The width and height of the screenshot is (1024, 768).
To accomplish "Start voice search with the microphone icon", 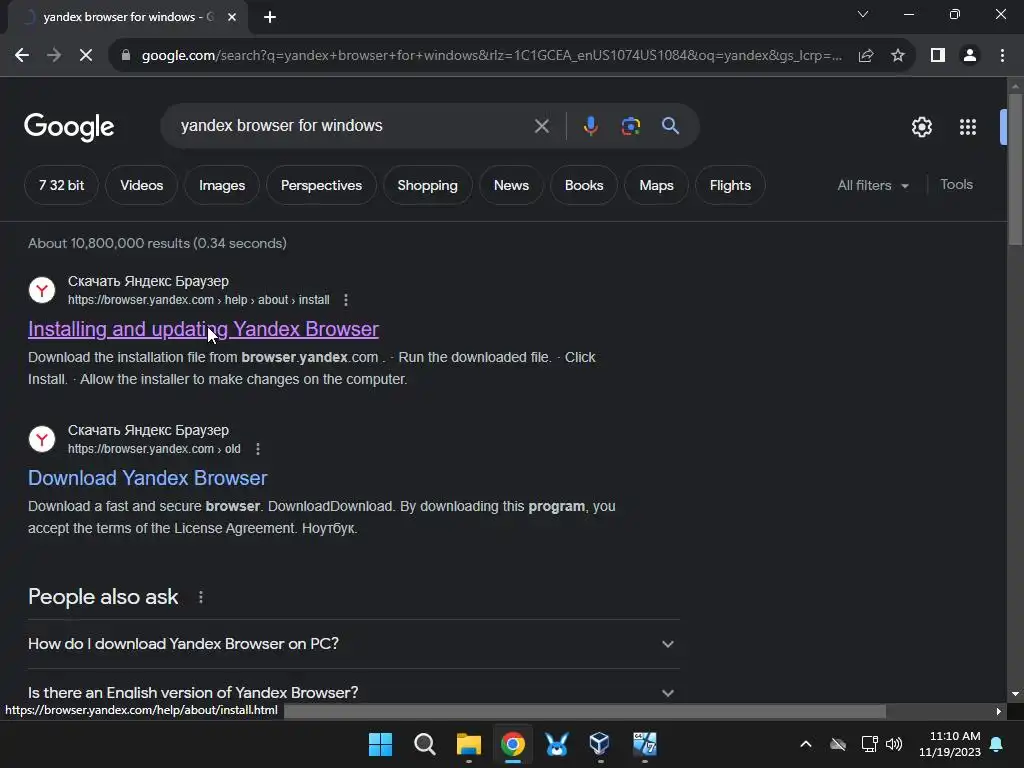I will [x=590, y=125].
